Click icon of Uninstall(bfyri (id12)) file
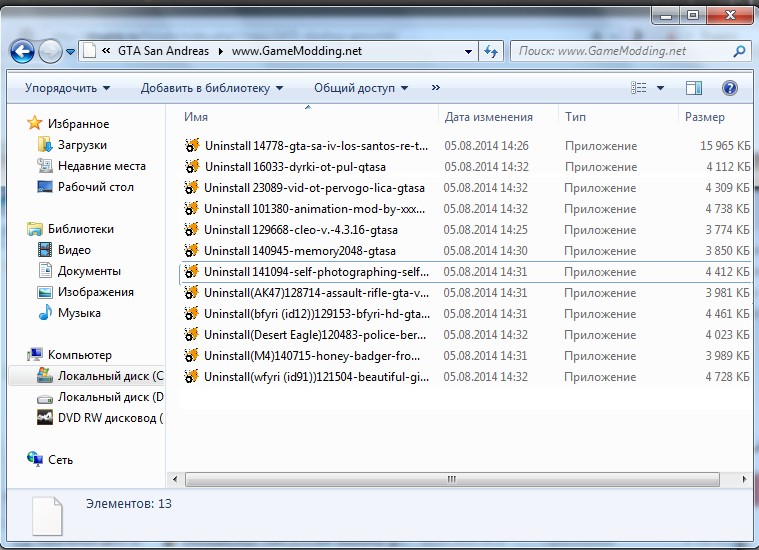Image resolution: width=759 pixels, height=550 pixels. coord(192,313)
